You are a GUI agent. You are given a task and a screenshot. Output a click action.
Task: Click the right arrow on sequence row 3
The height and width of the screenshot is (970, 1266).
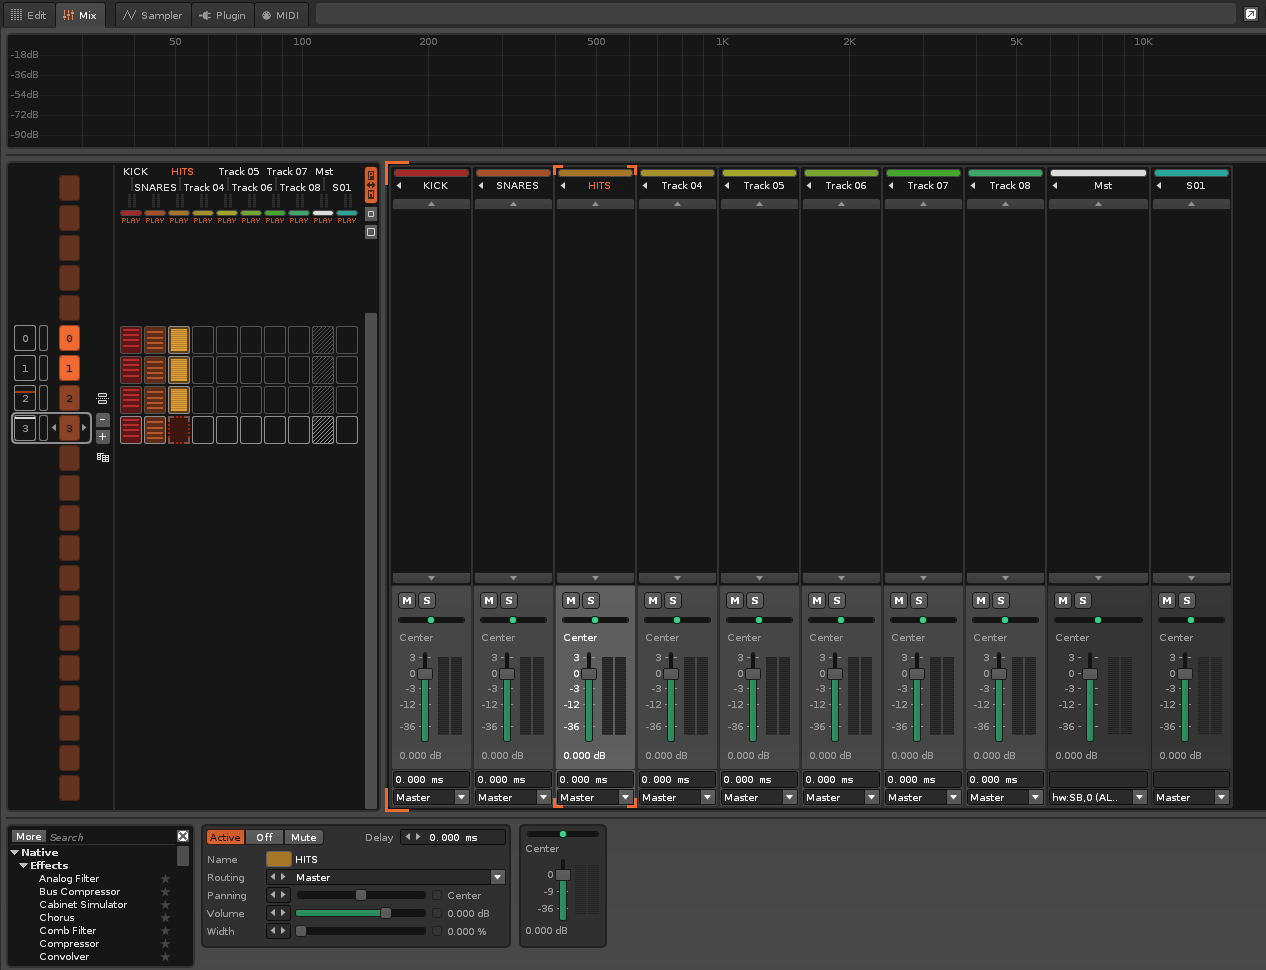pos(84,428)
